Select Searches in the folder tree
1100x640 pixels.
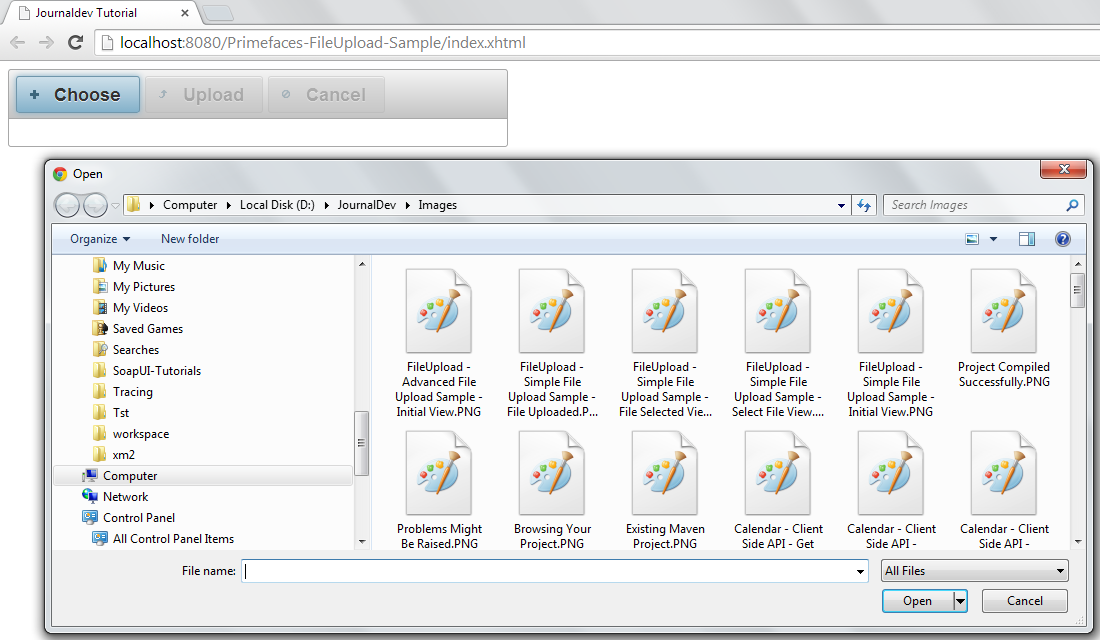(135, 350)
